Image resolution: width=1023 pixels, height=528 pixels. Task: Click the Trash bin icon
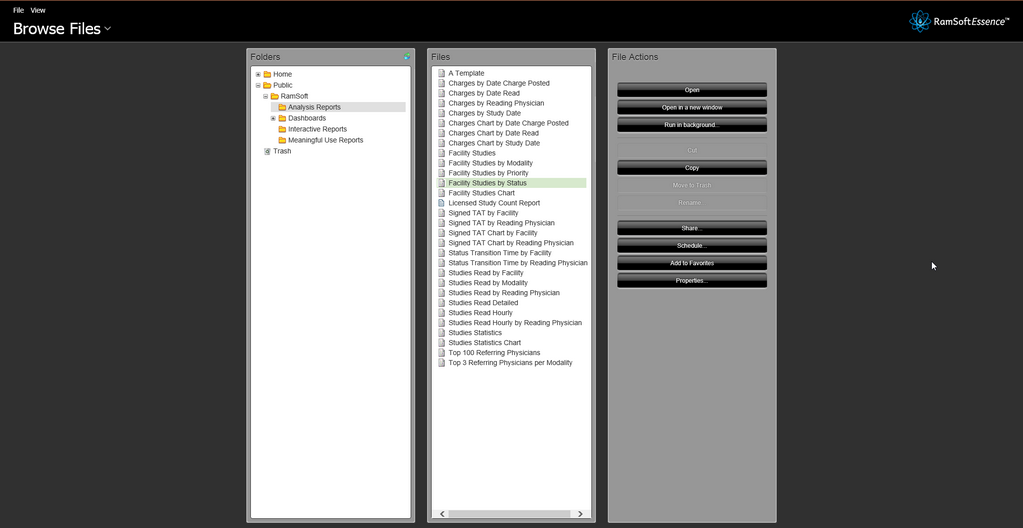tap(267, 152)
